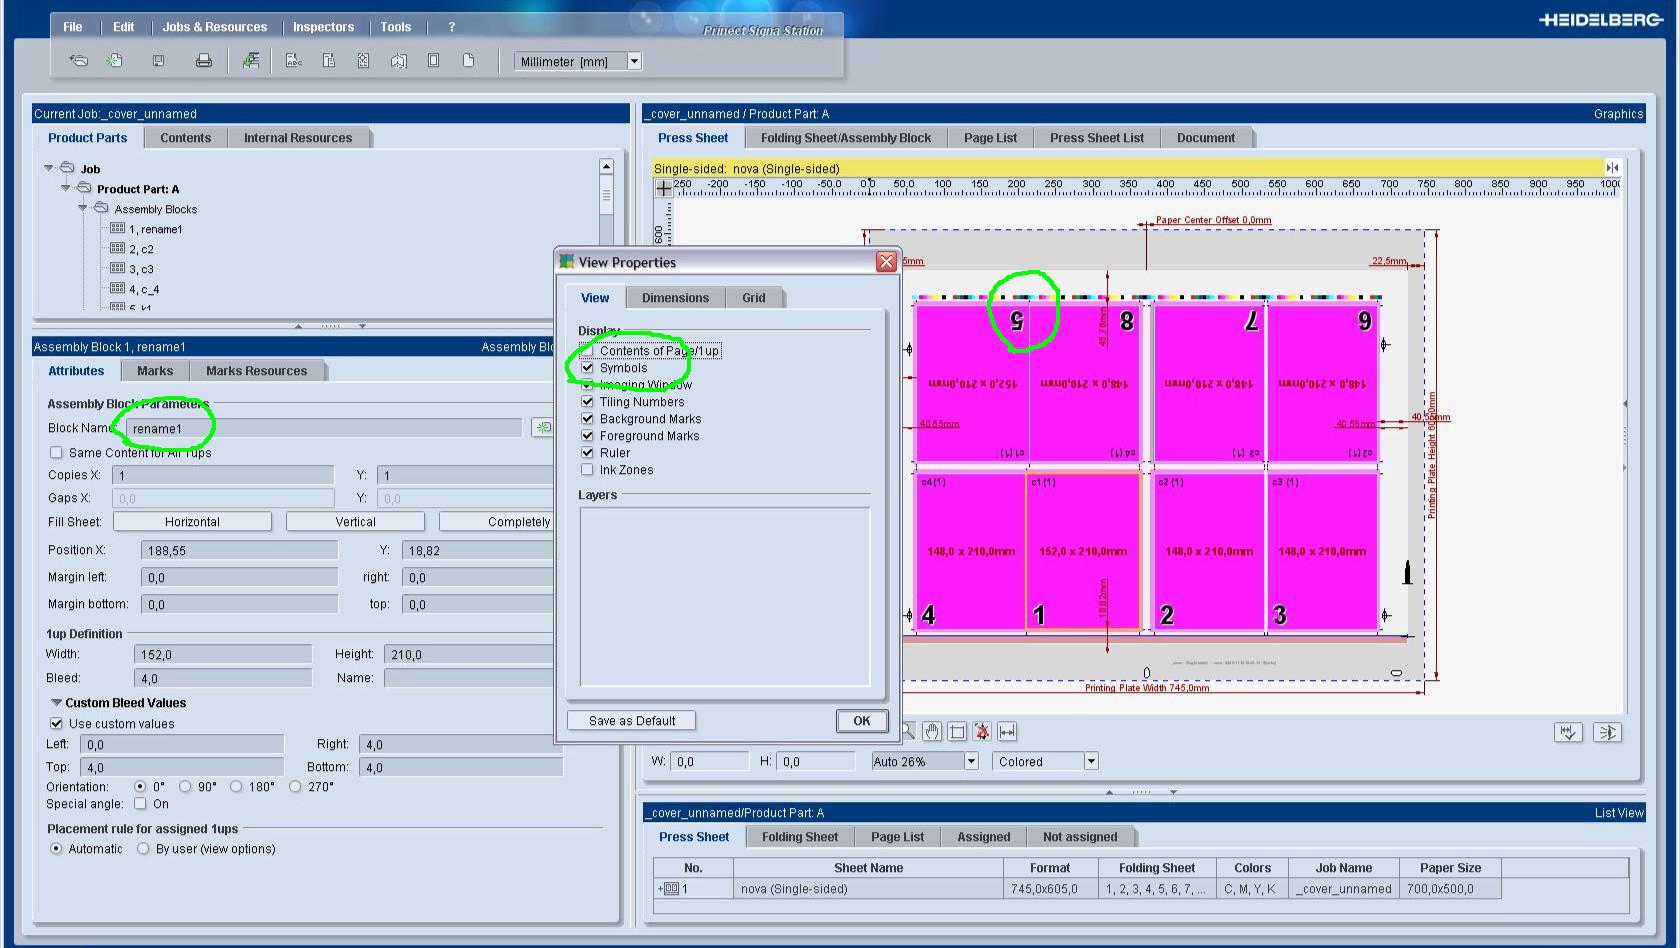
Task: Open the Auto 26% zoom dropdown
Action: pyautogui.click(x=970, y=762)
